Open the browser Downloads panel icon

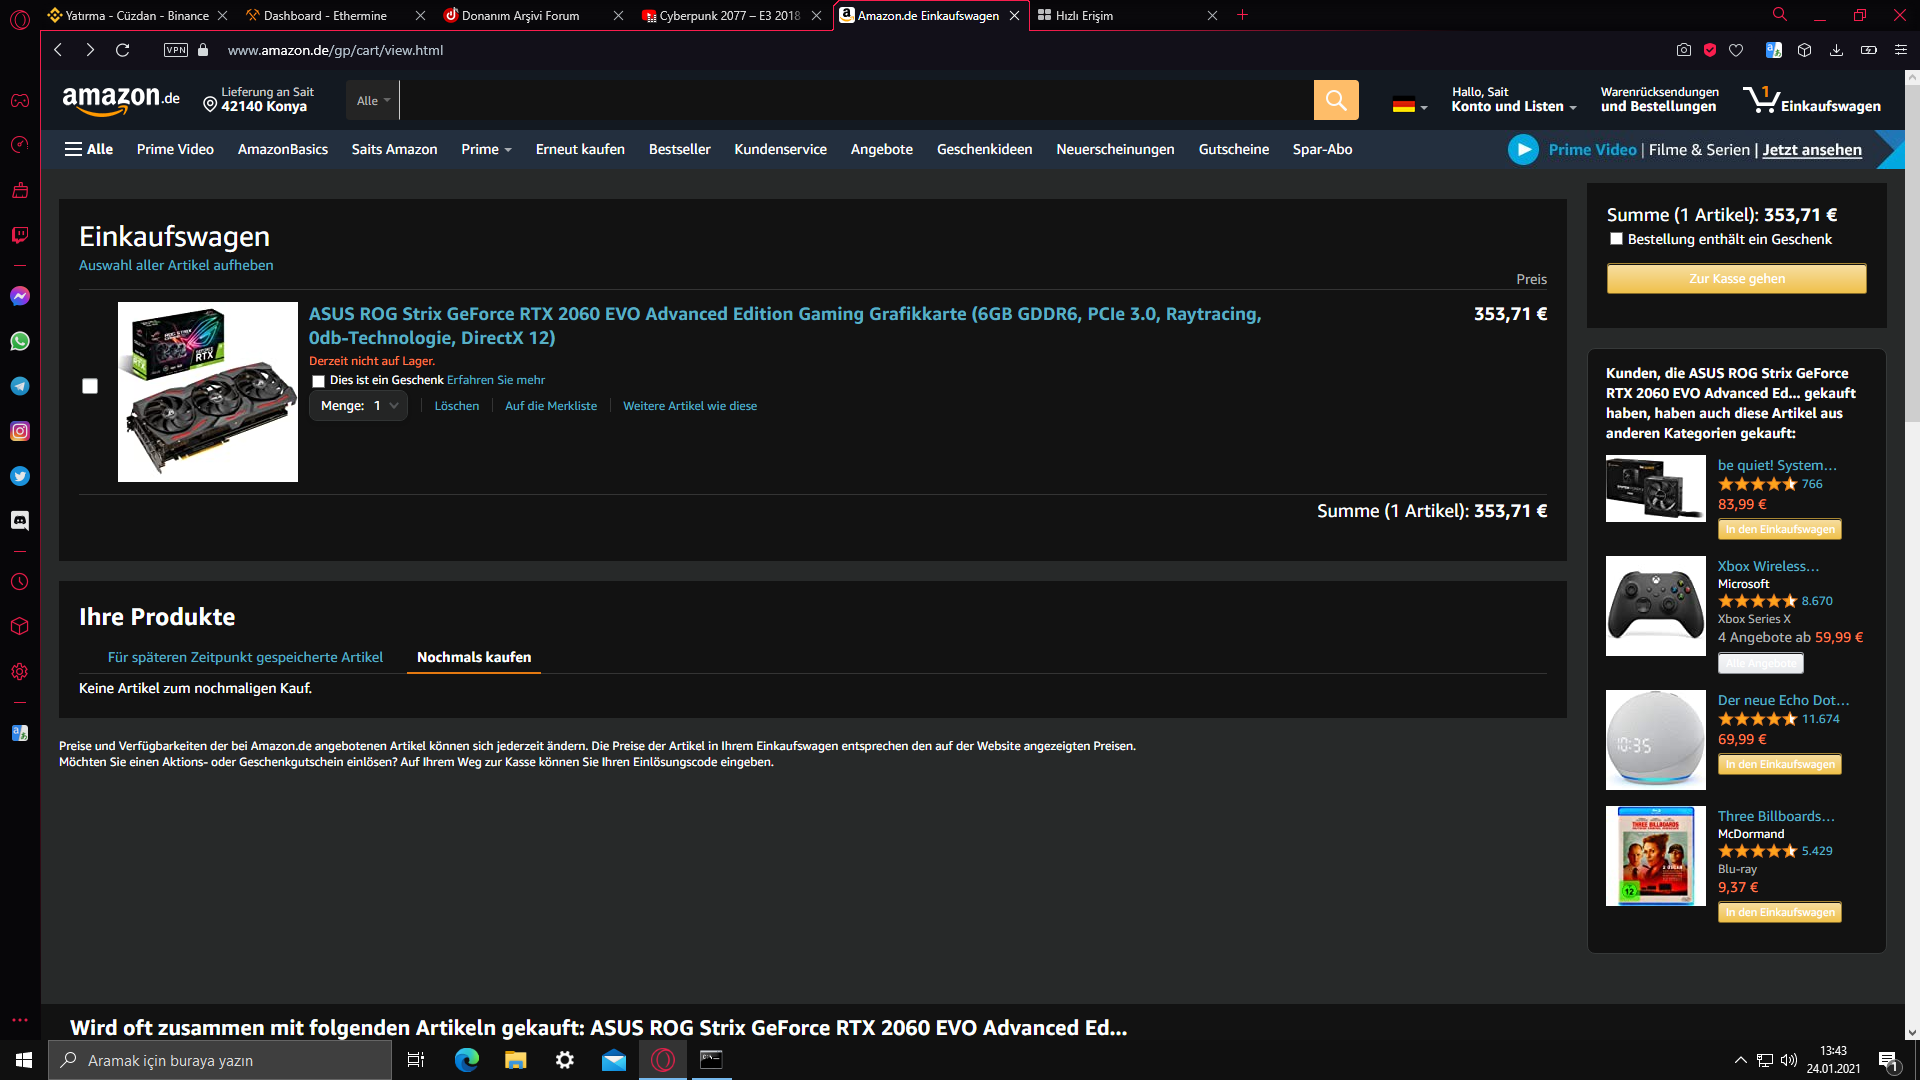(x=1837, y=50)
